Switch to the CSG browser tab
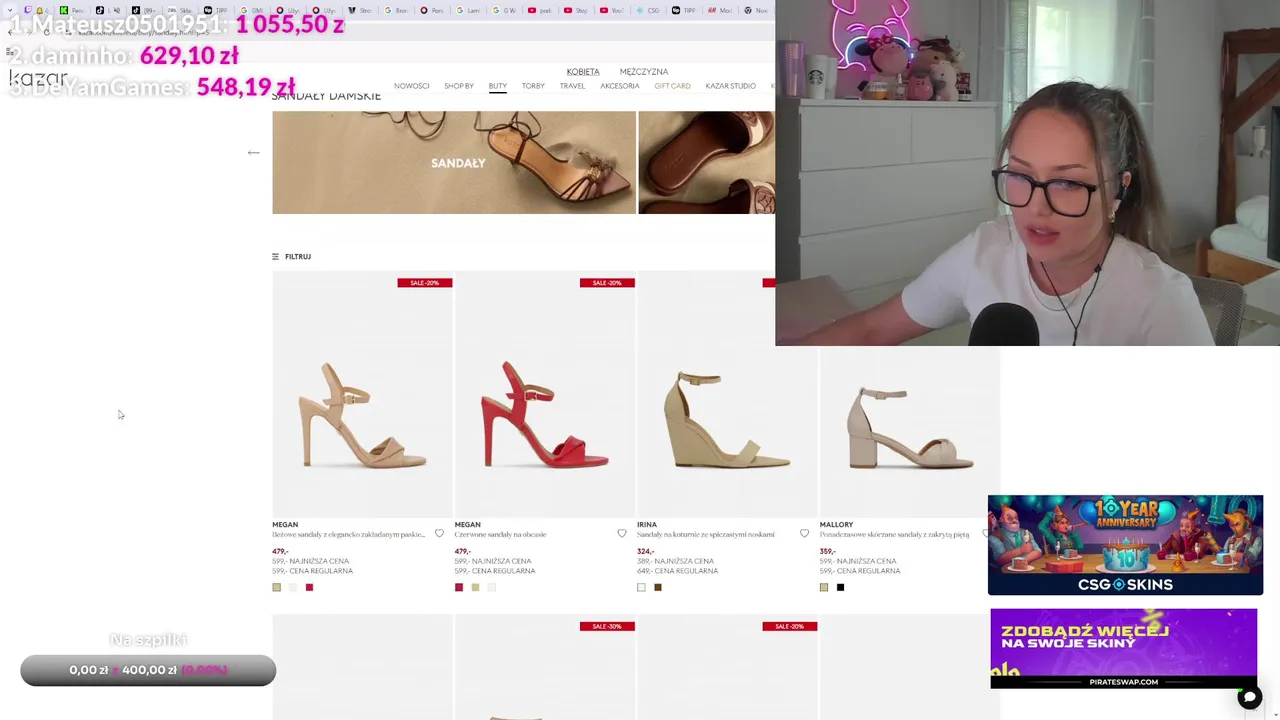 pos(648,11)
